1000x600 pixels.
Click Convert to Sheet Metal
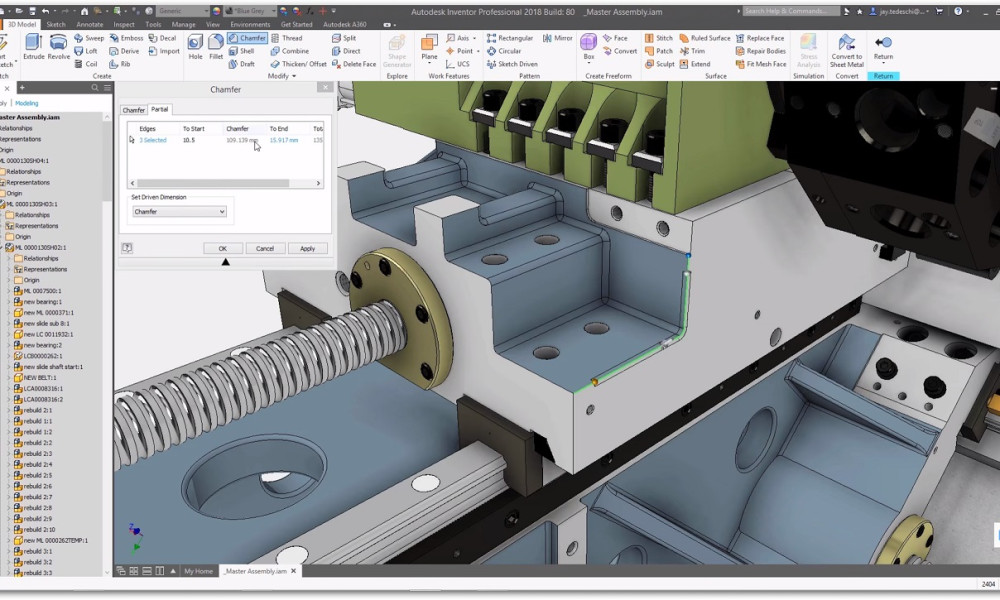pos(846,51)
